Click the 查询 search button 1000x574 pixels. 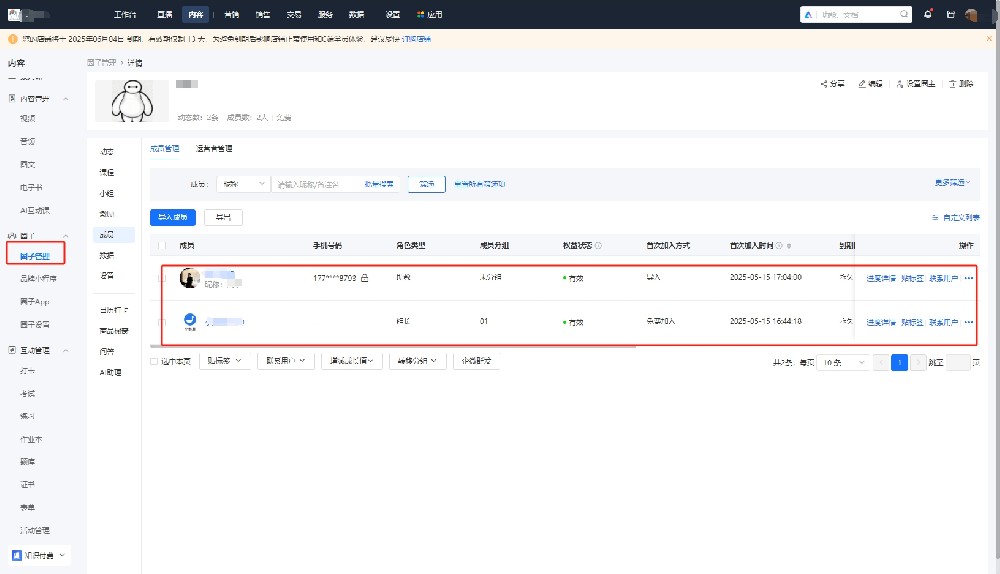427,184
